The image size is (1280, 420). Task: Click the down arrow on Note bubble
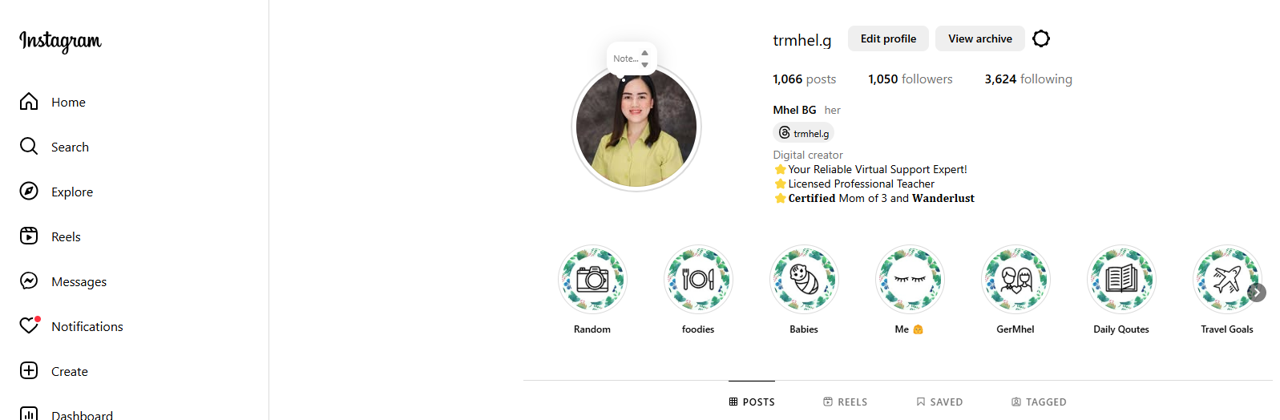(645, 65)
